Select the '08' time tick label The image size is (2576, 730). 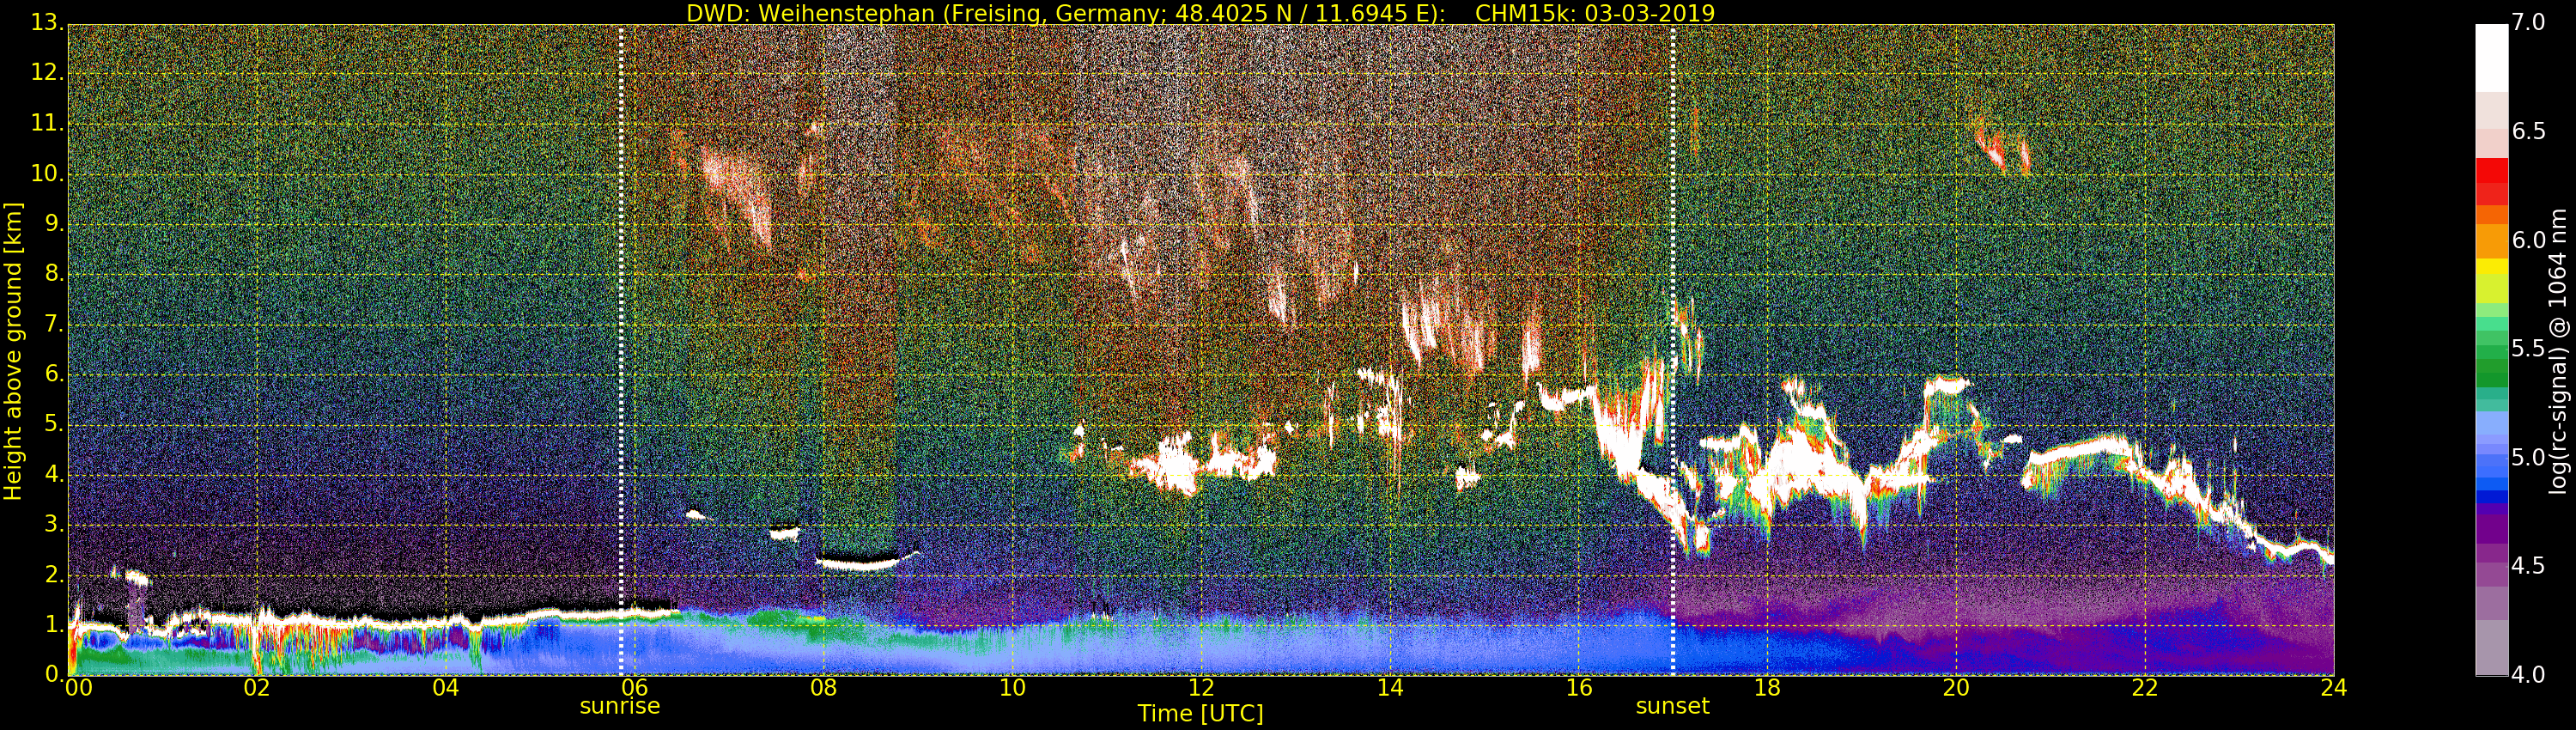point(824,687)
